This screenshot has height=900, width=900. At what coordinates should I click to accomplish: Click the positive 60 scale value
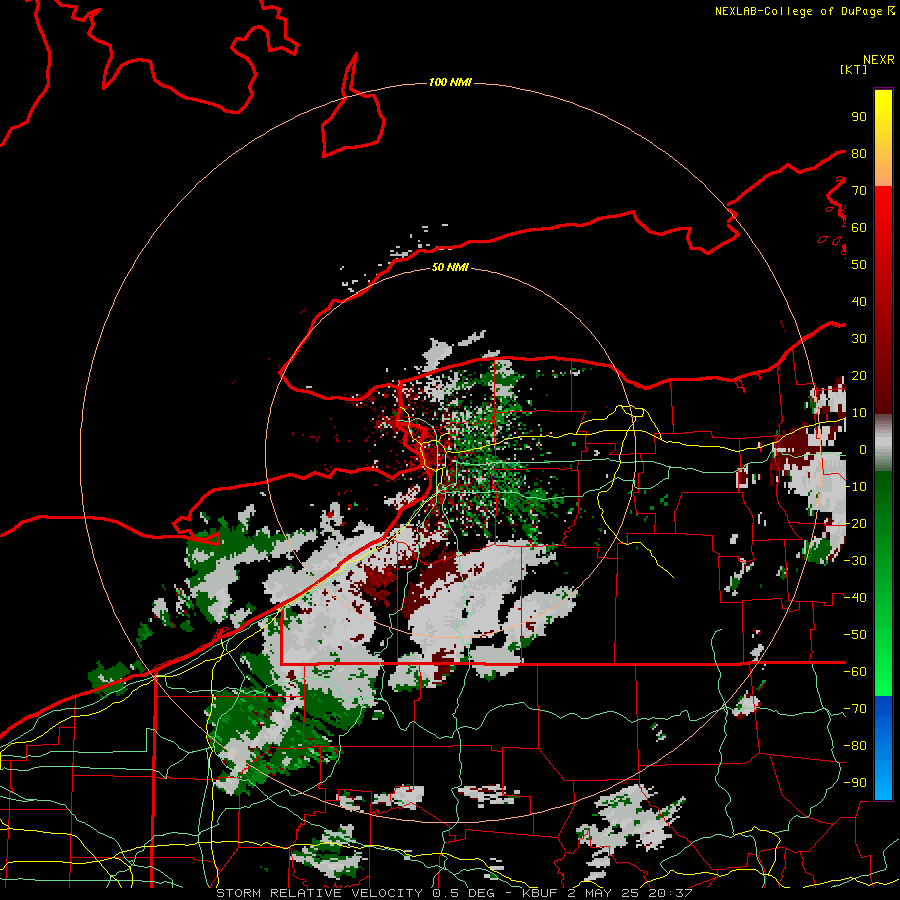point(859,227)
